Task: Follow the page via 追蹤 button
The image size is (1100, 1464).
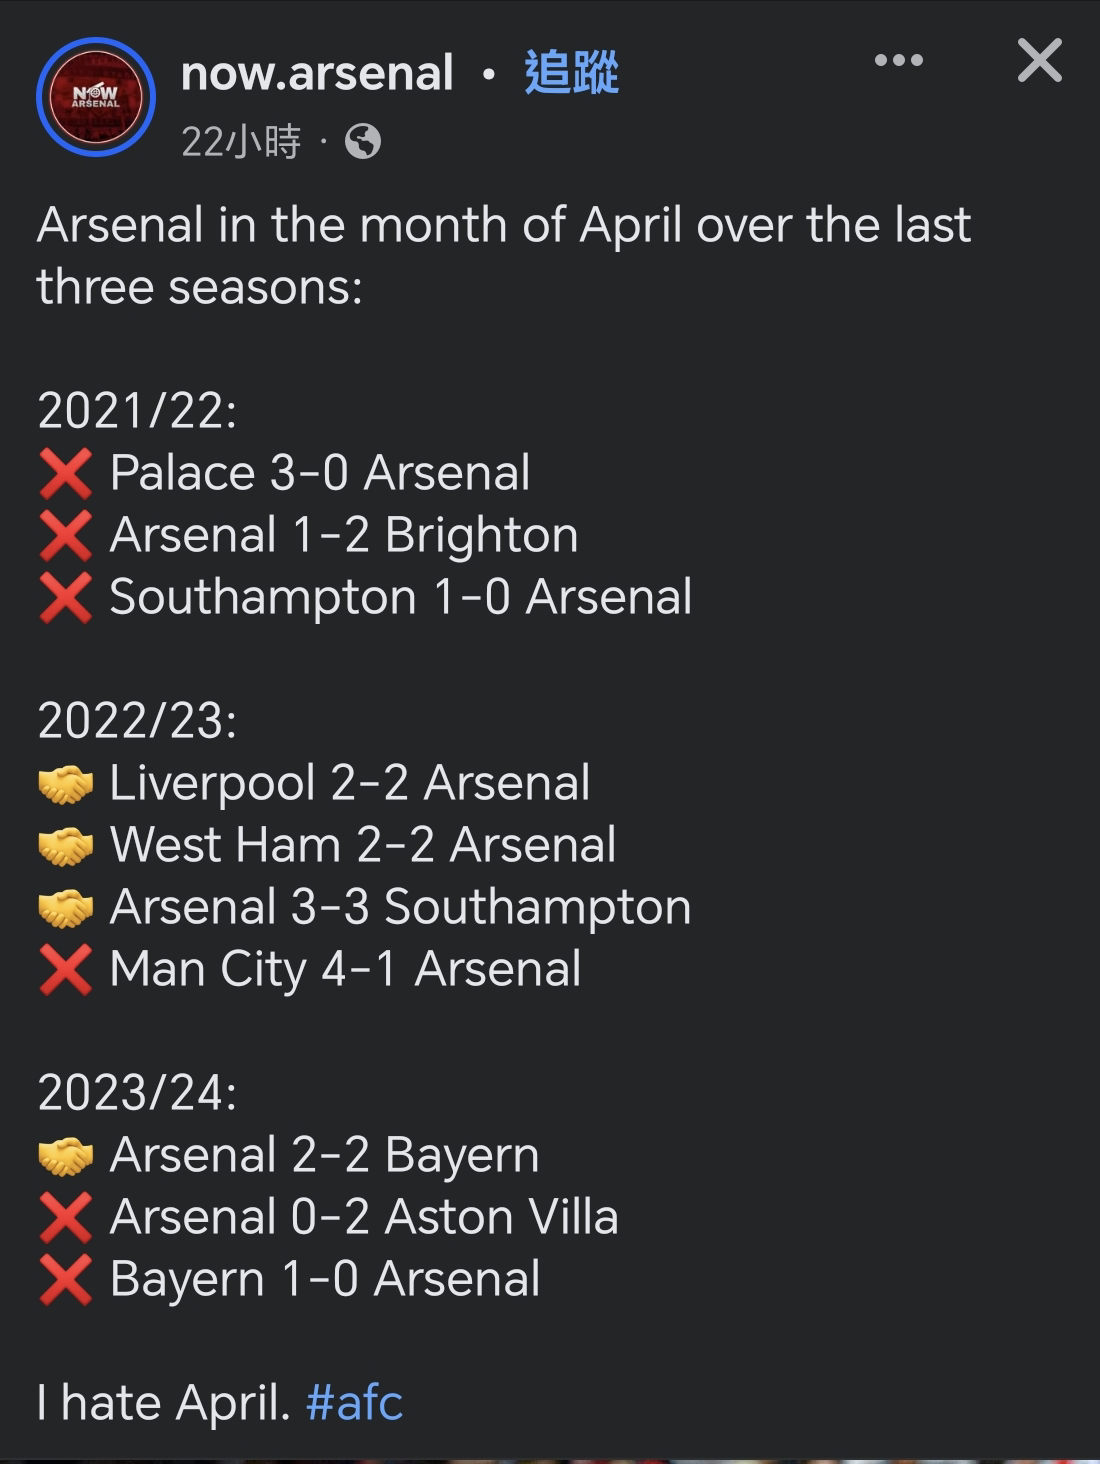Action: click(572, 73)
